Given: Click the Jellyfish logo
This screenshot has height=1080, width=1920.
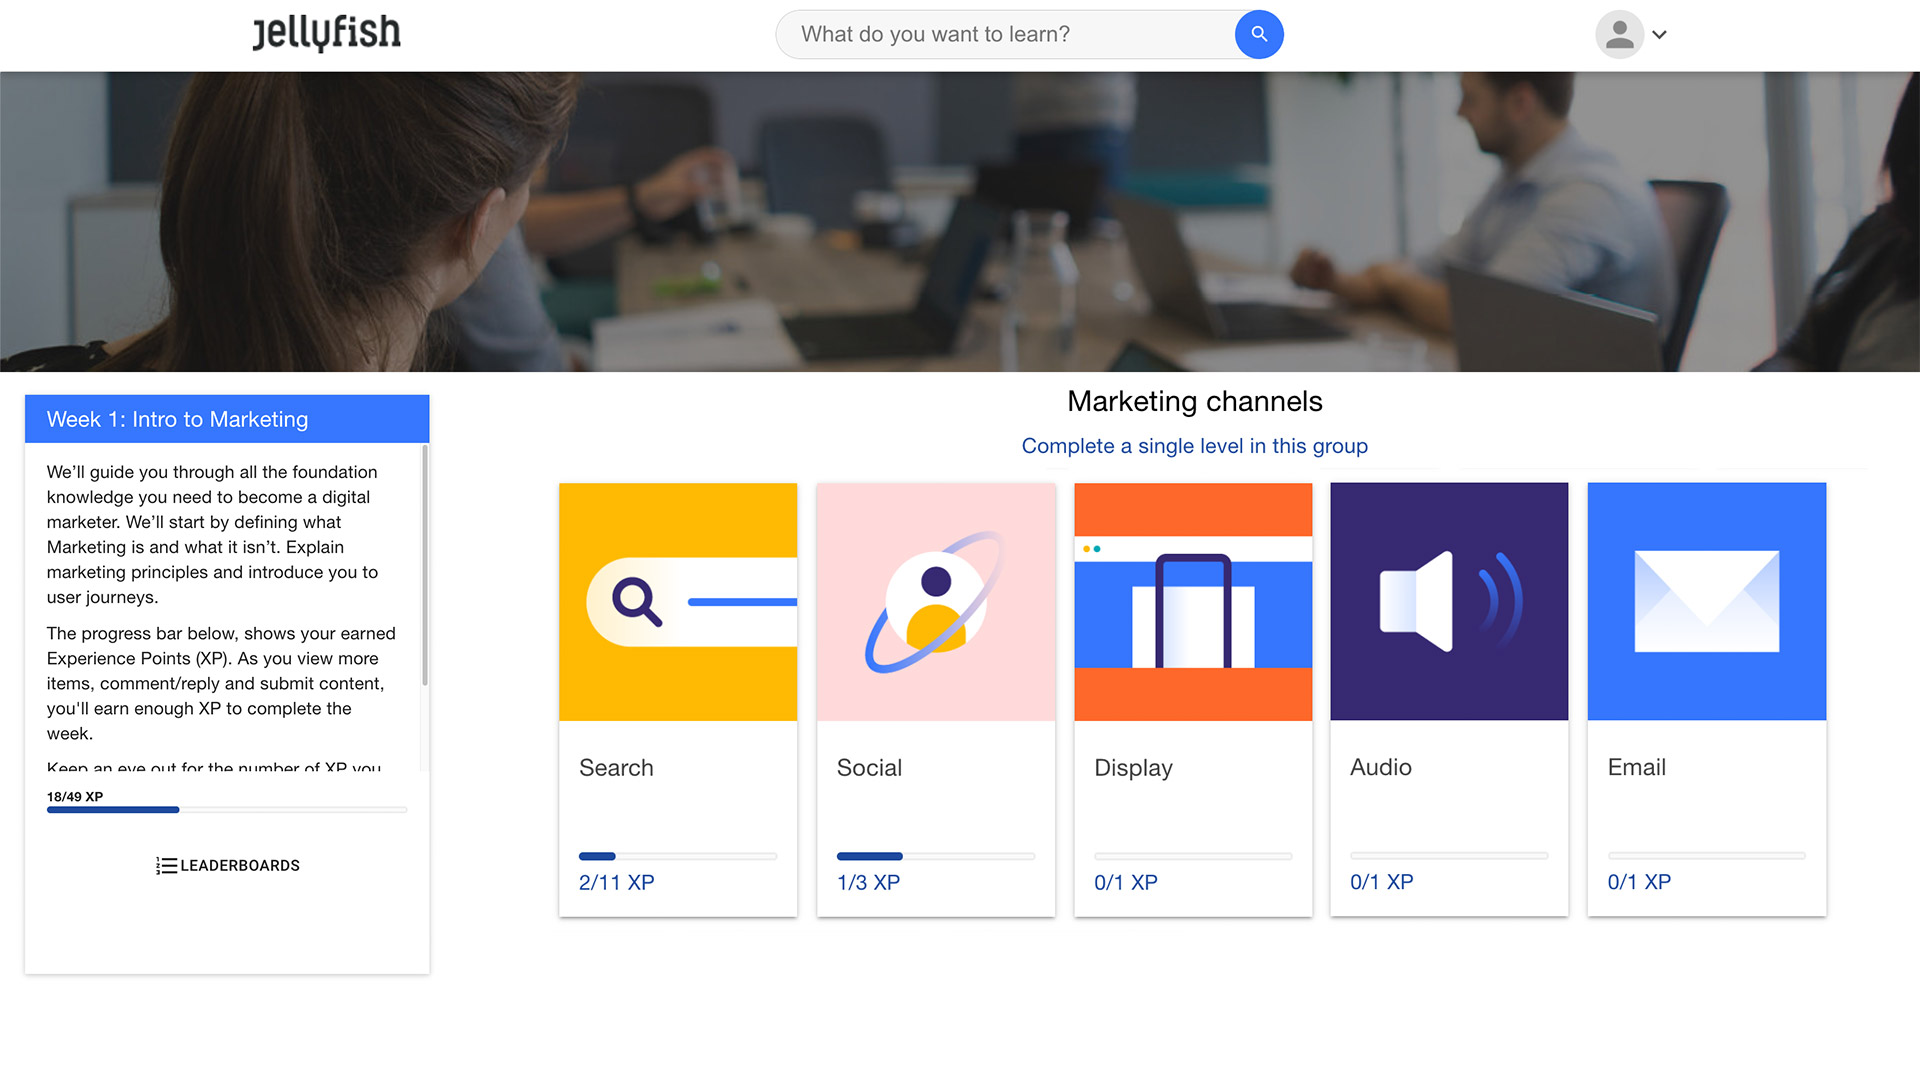Looking at the screenshot, I should click(x=326, y=33).
